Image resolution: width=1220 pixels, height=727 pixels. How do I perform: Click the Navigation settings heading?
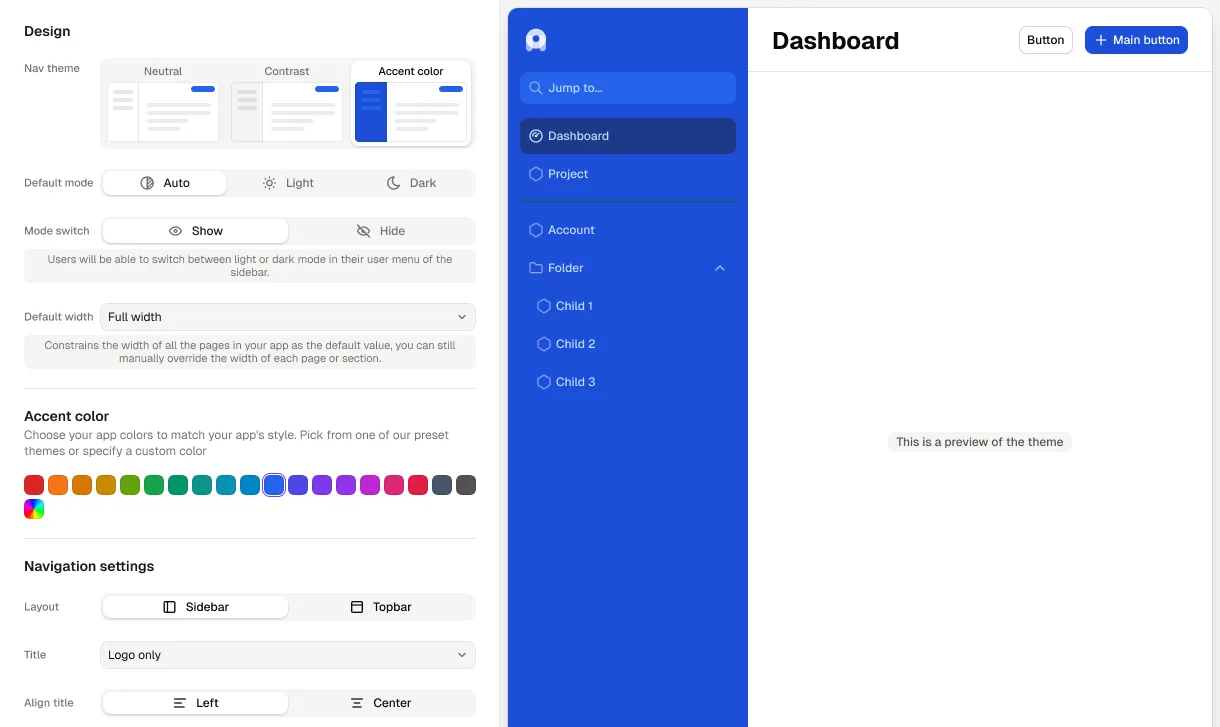(89, 566)
